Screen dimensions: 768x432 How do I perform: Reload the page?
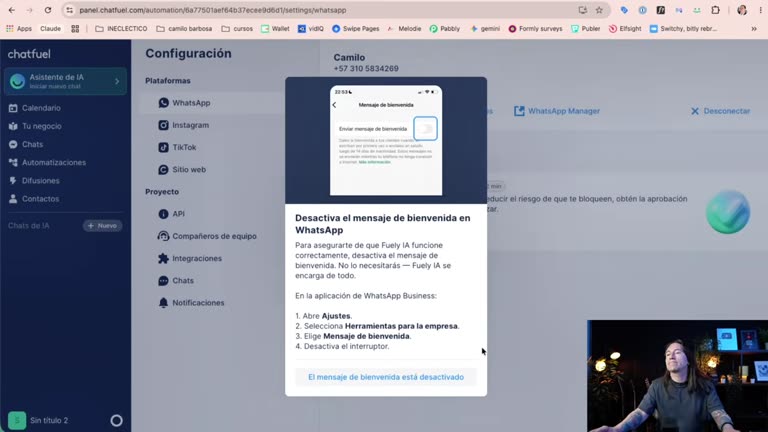(48, 10)
